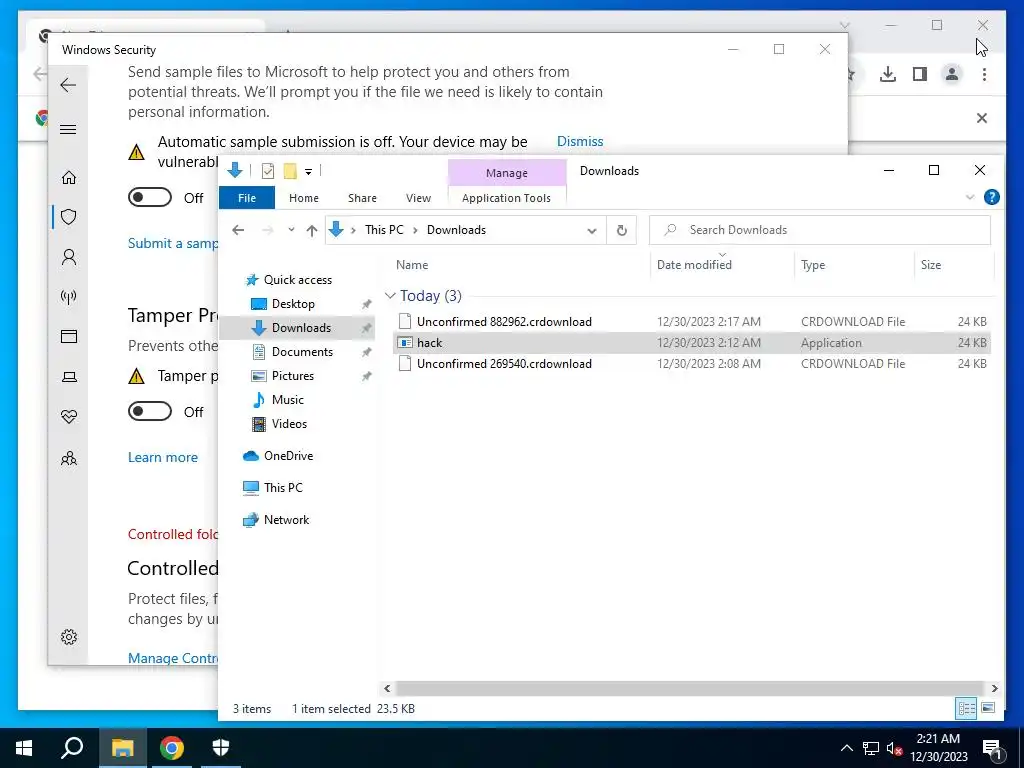
Task: Click the Manage contextual tab
Action: click(507, 173)
